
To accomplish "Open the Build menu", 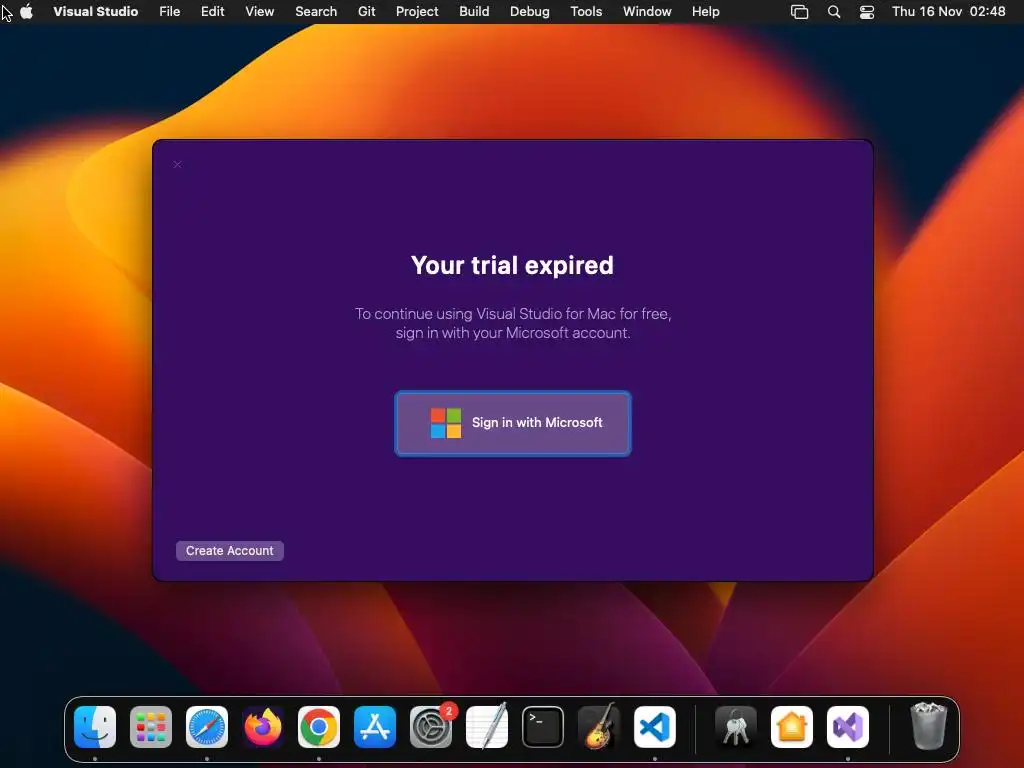I will pyautogui.click(x=474, y=12).
